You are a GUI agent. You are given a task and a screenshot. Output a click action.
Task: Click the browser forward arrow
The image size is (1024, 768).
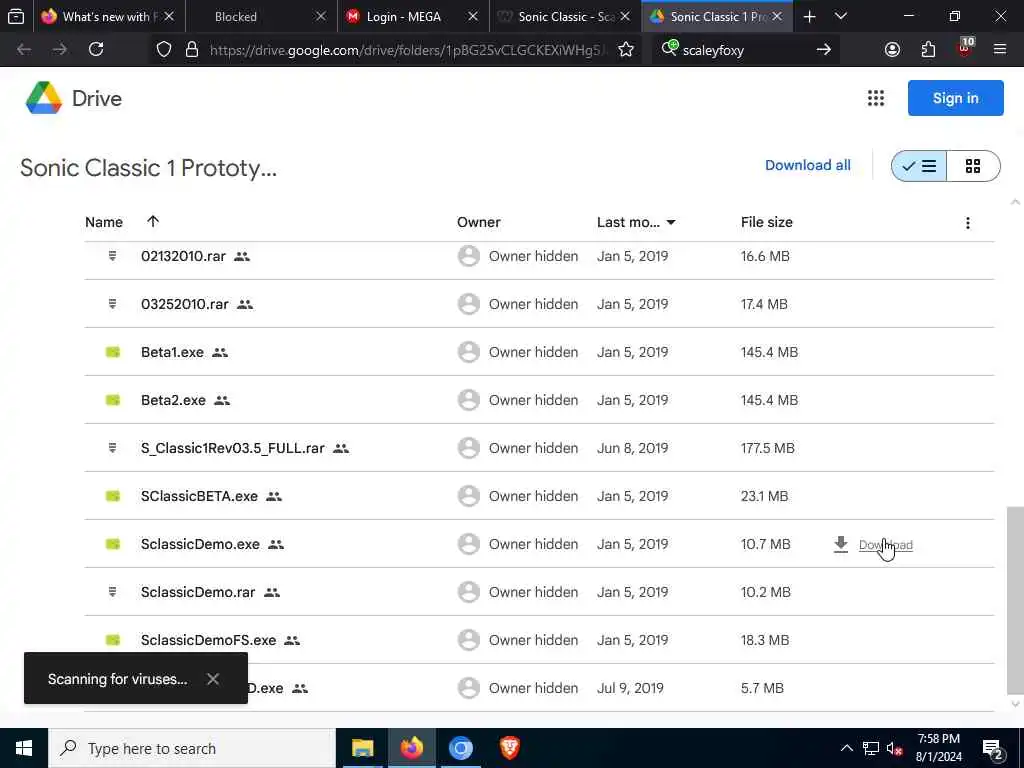60,50
